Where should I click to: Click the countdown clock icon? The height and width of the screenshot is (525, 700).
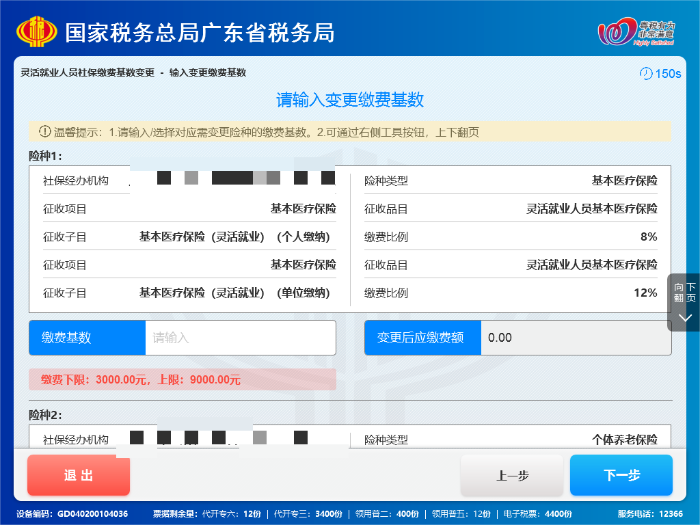click(x=646, y=73)
